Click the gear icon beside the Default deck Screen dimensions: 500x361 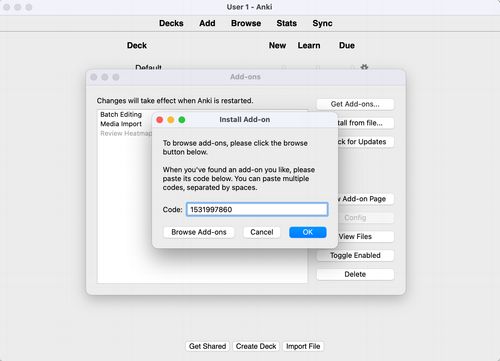[364, 67]
